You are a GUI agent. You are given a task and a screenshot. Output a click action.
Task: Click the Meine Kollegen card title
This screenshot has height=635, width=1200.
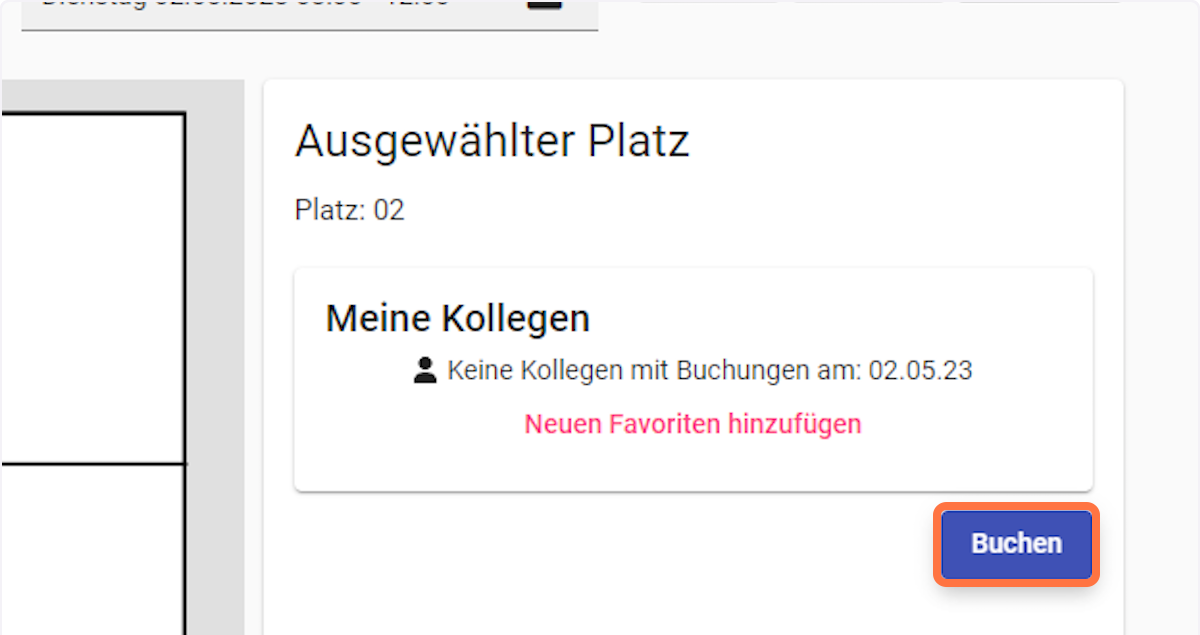457,318
